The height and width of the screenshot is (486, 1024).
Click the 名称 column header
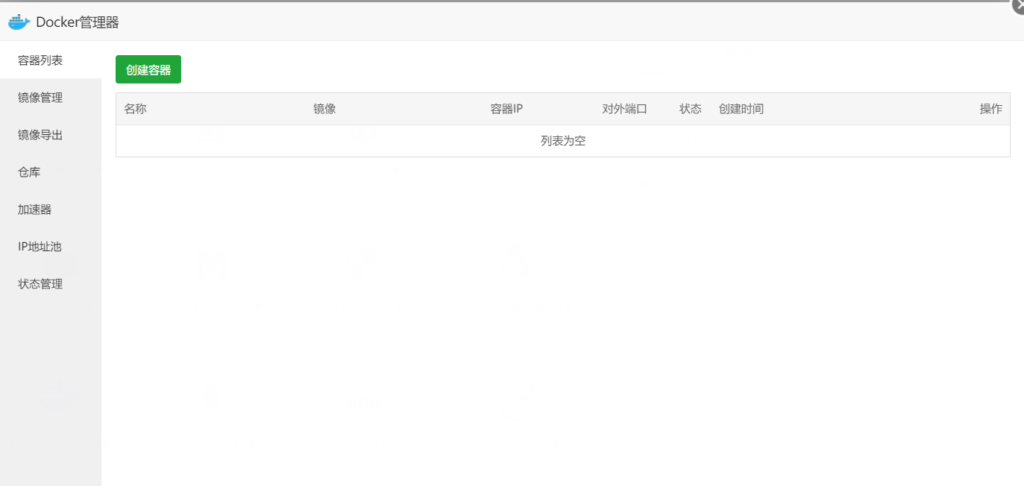pos(135,109)
